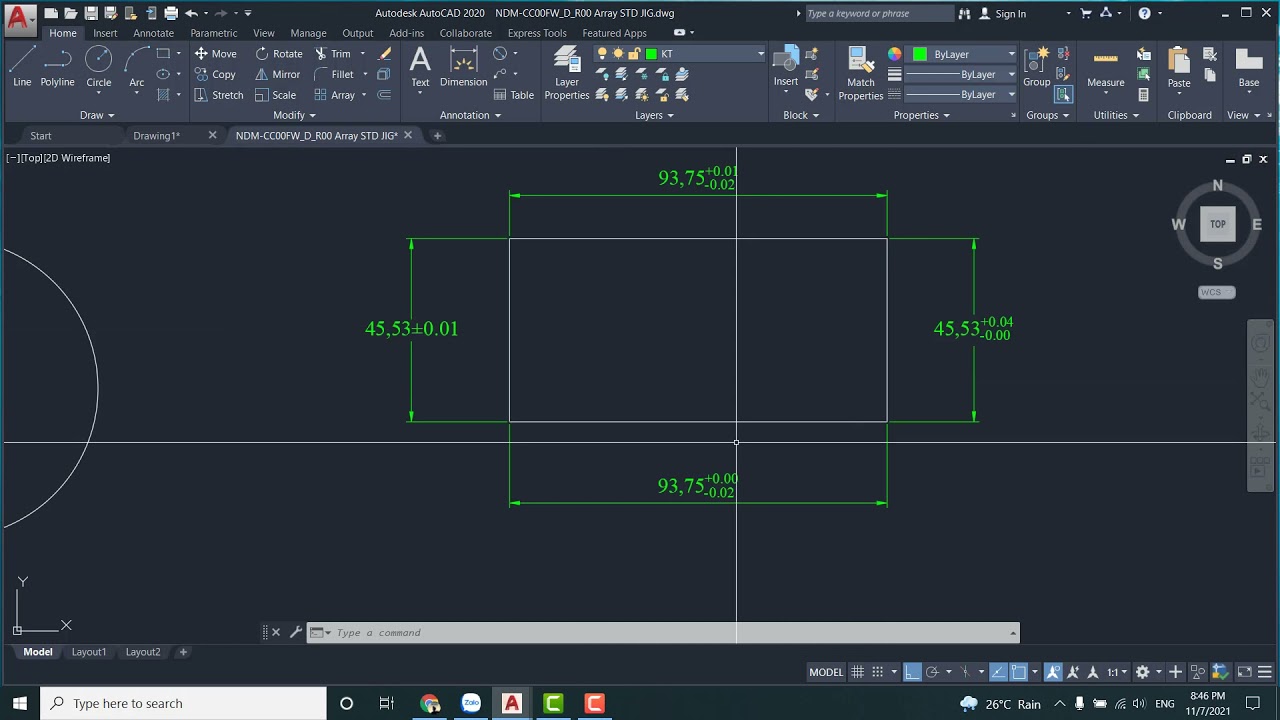Viewport: 1280px width, 720px height.
Task: Insert a Table
Action: (x=514, y=95)
